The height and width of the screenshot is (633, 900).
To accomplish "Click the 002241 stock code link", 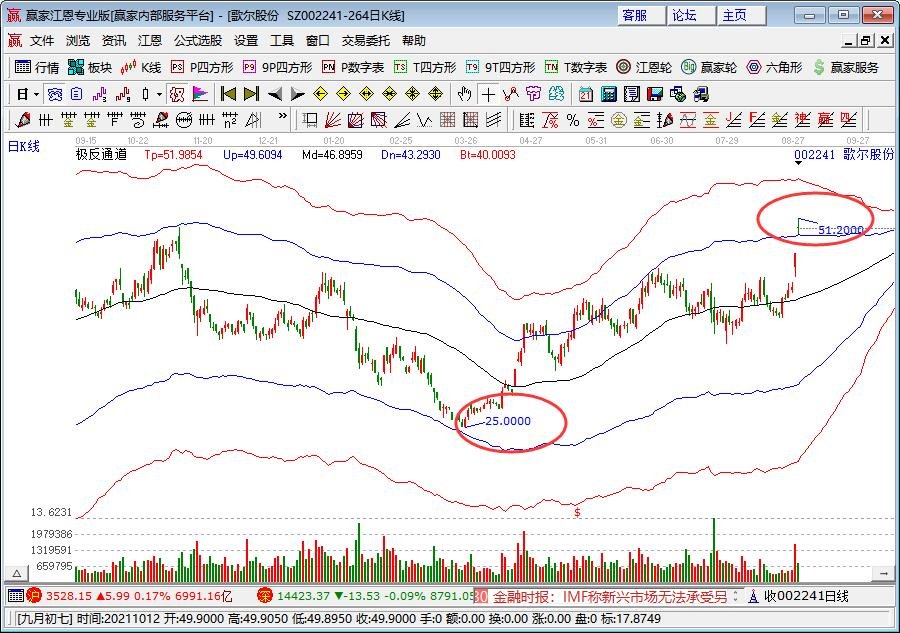I will pyautogui.click(x=814, y=154).
